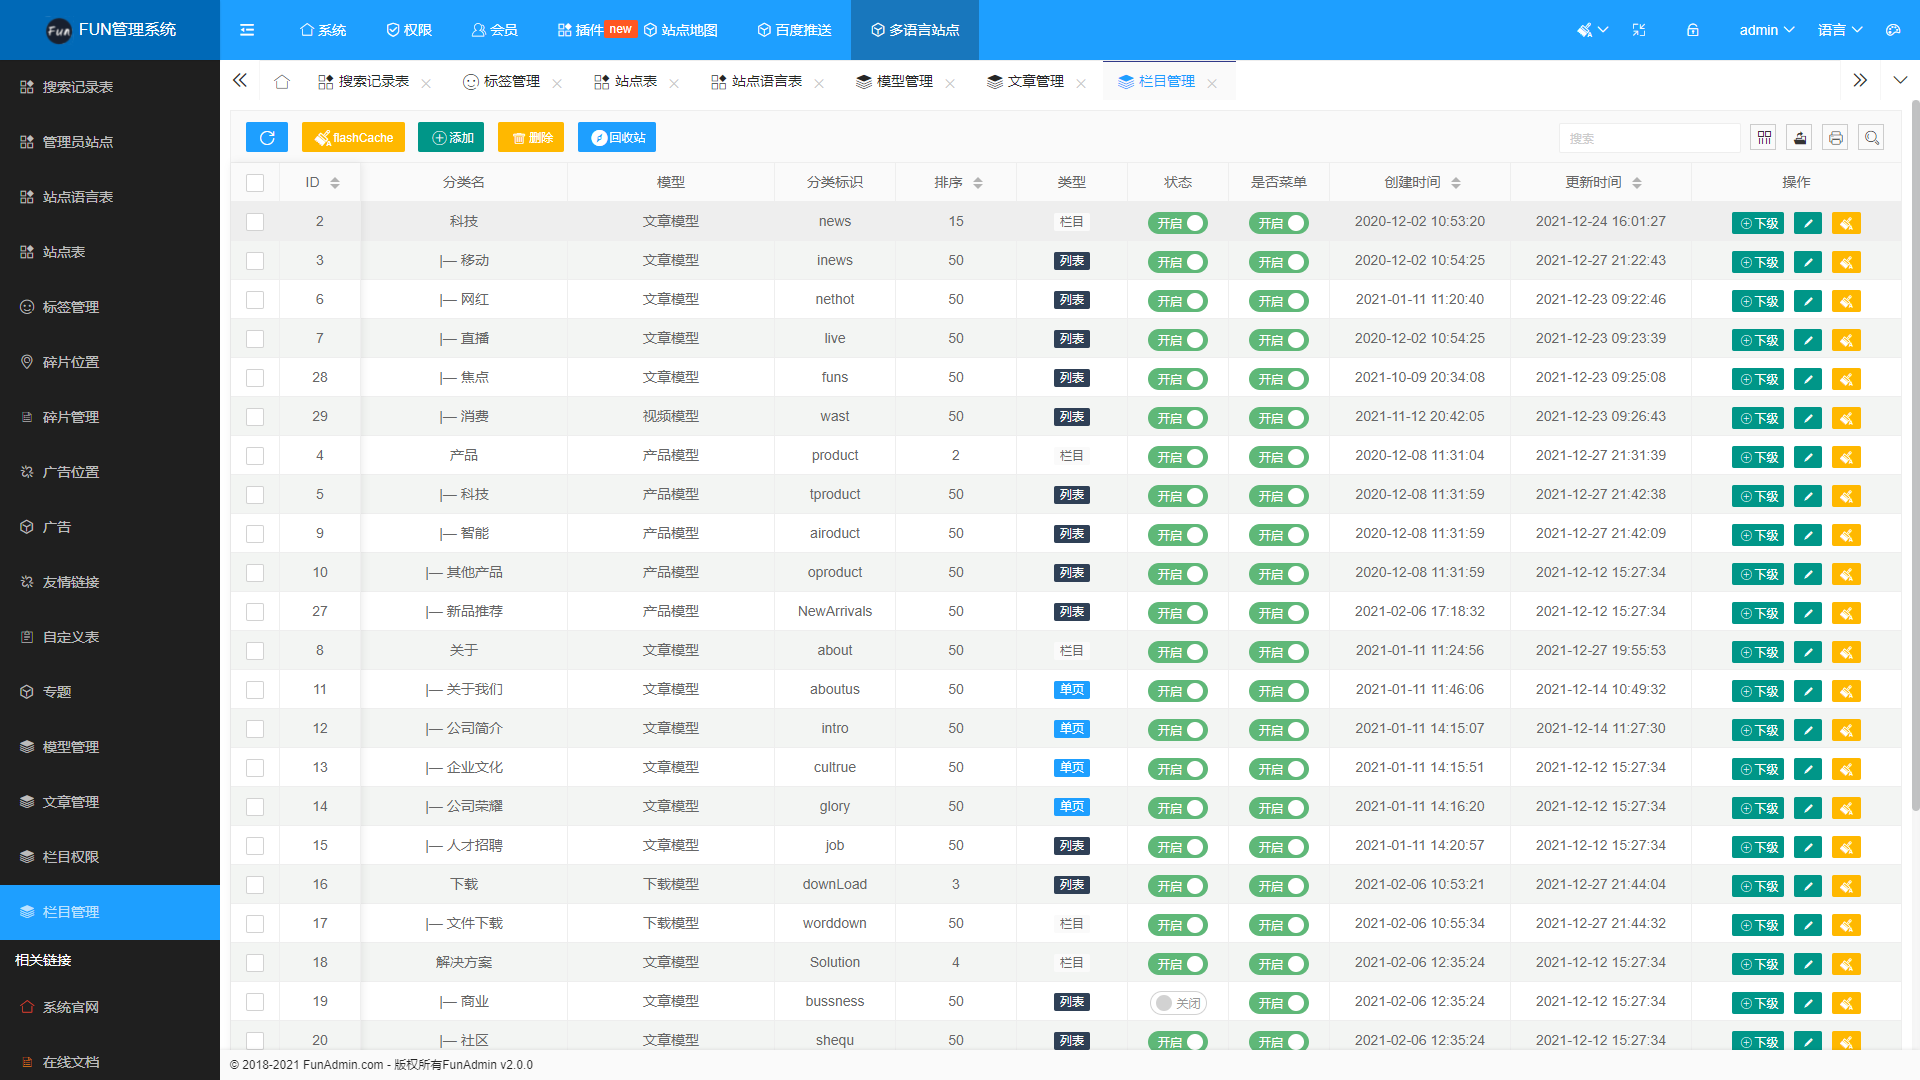
Task: Click the pencil edit icon for 科技 row
Action: [1807, 223]
